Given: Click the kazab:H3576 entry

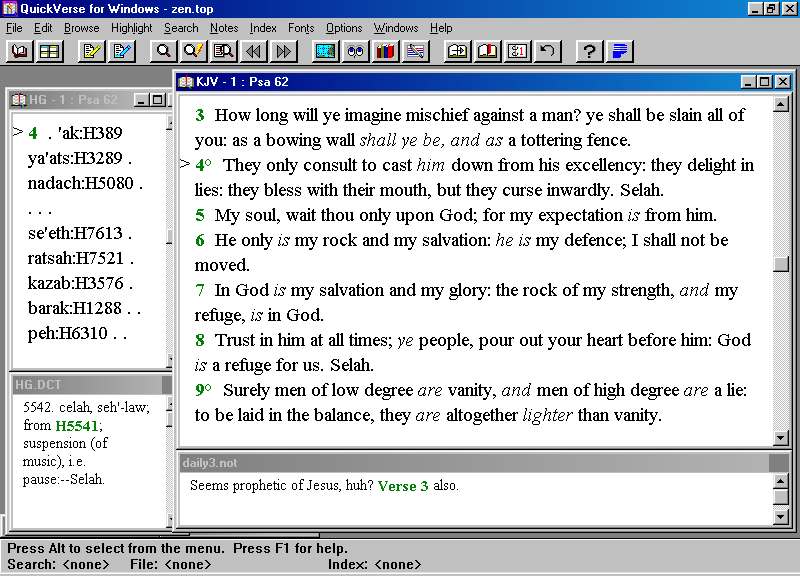Looking at the screenshot, I should coord(76,283).
